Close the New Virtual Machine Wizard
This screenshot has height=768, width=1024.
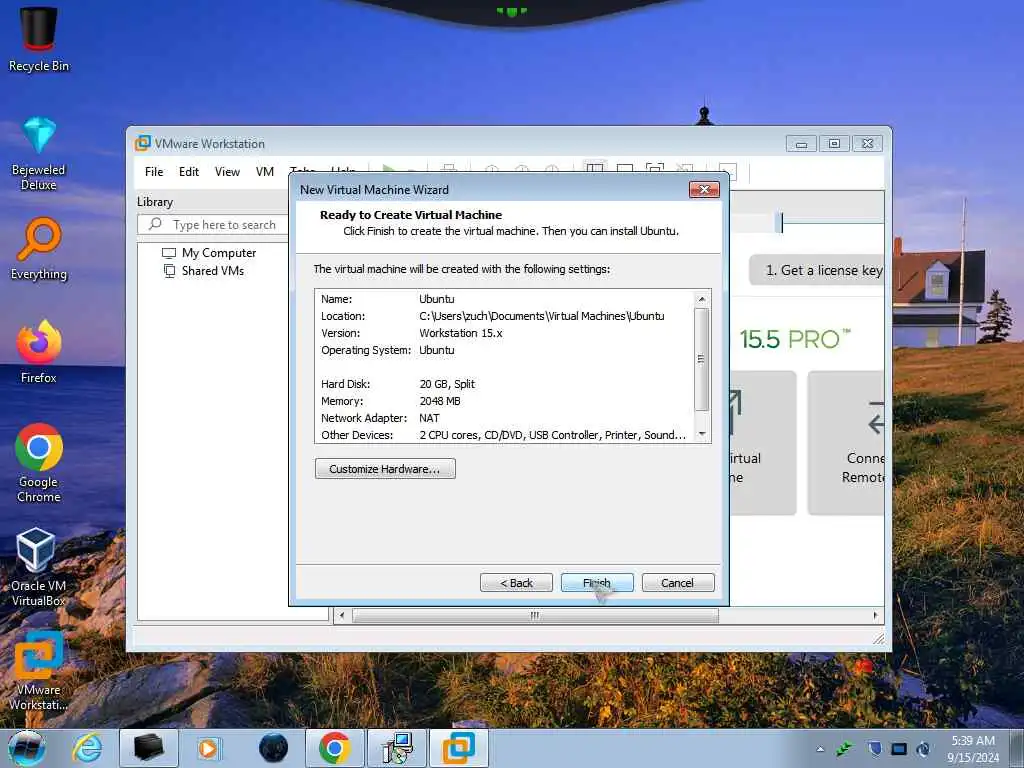pyautogui.click(x=704, y=189)
